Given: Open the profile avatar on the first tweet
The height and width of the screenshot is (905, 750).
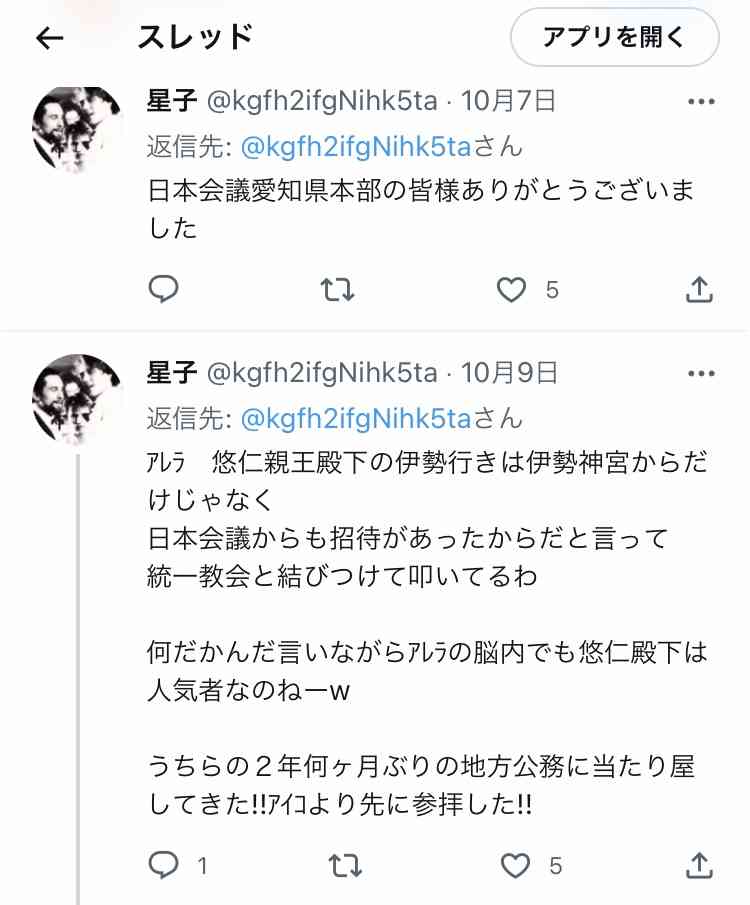Looking at the screenshot, I should 77,130.
